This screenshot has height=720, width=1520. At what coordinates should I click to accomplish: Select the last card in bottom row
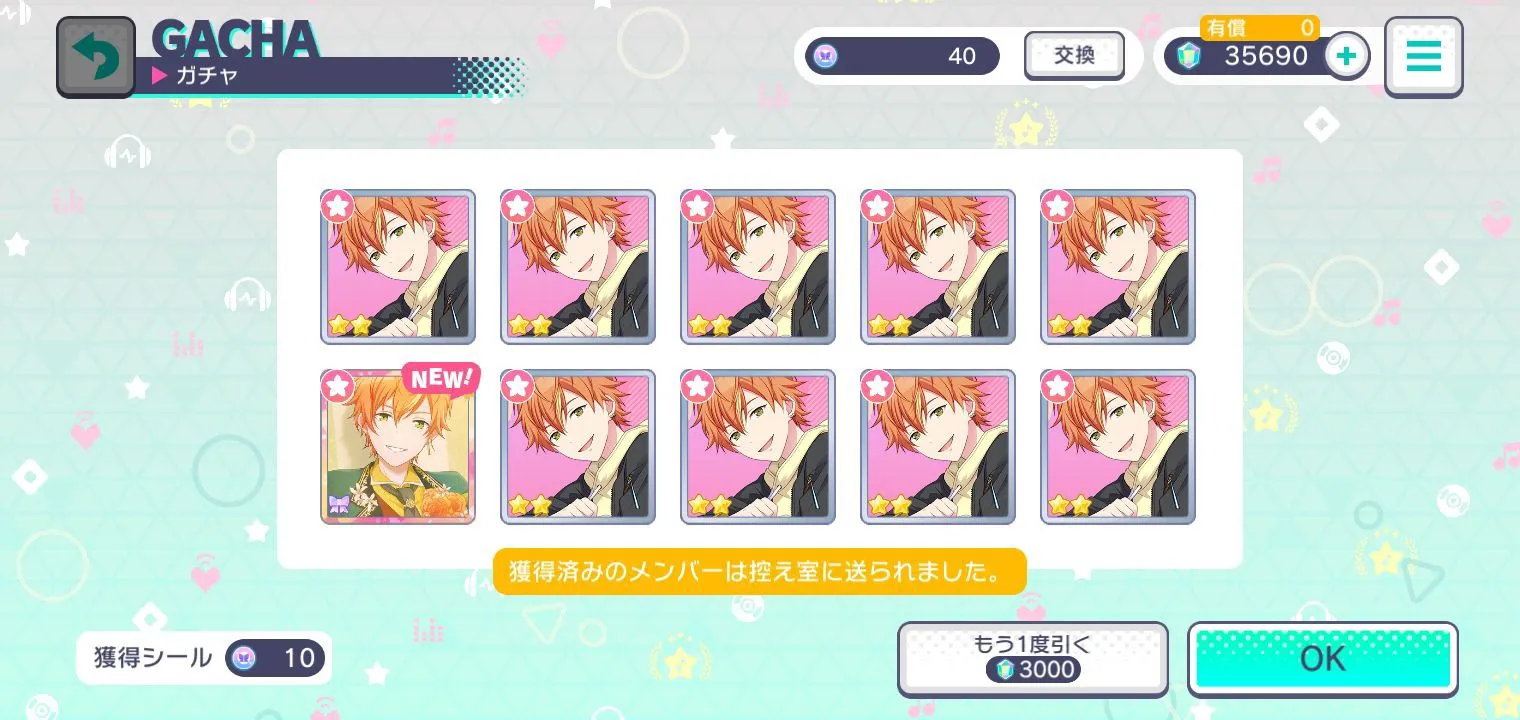(x=1118, y=447)
